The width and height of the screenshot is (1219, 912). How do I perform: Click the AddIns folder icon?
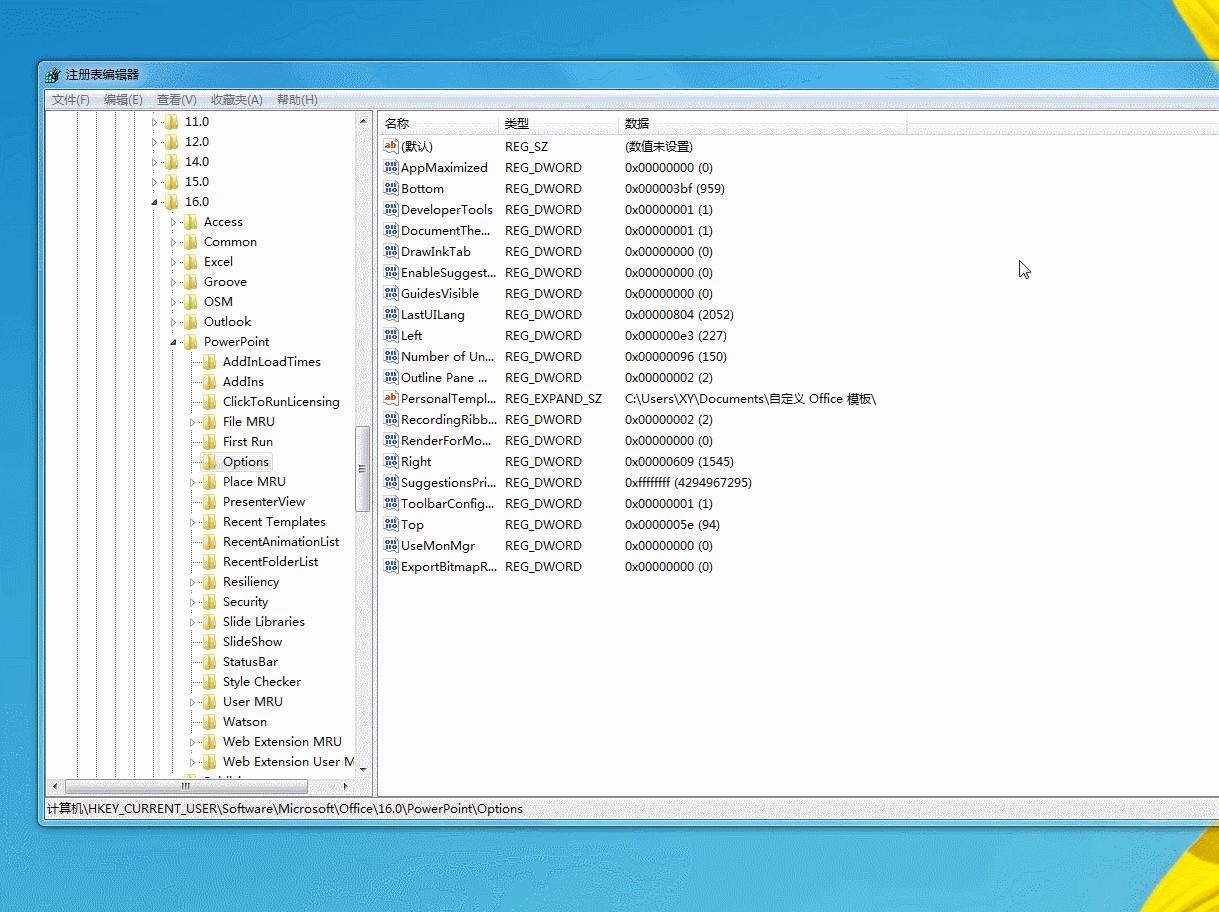click(x=210, y=382)
